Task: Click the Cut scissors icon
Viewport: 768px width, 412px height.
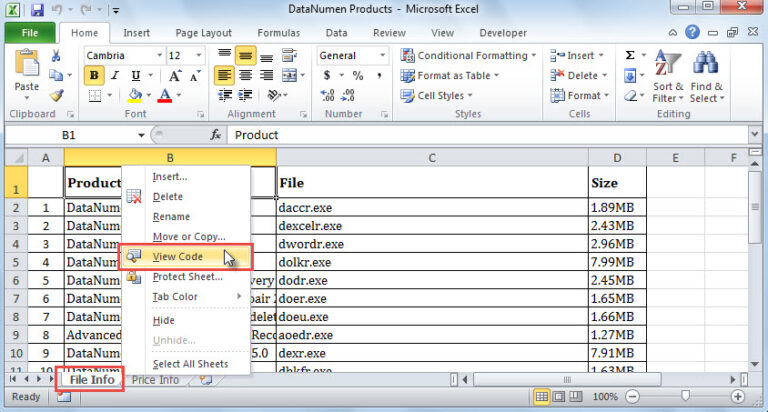Action: point(56,55)
